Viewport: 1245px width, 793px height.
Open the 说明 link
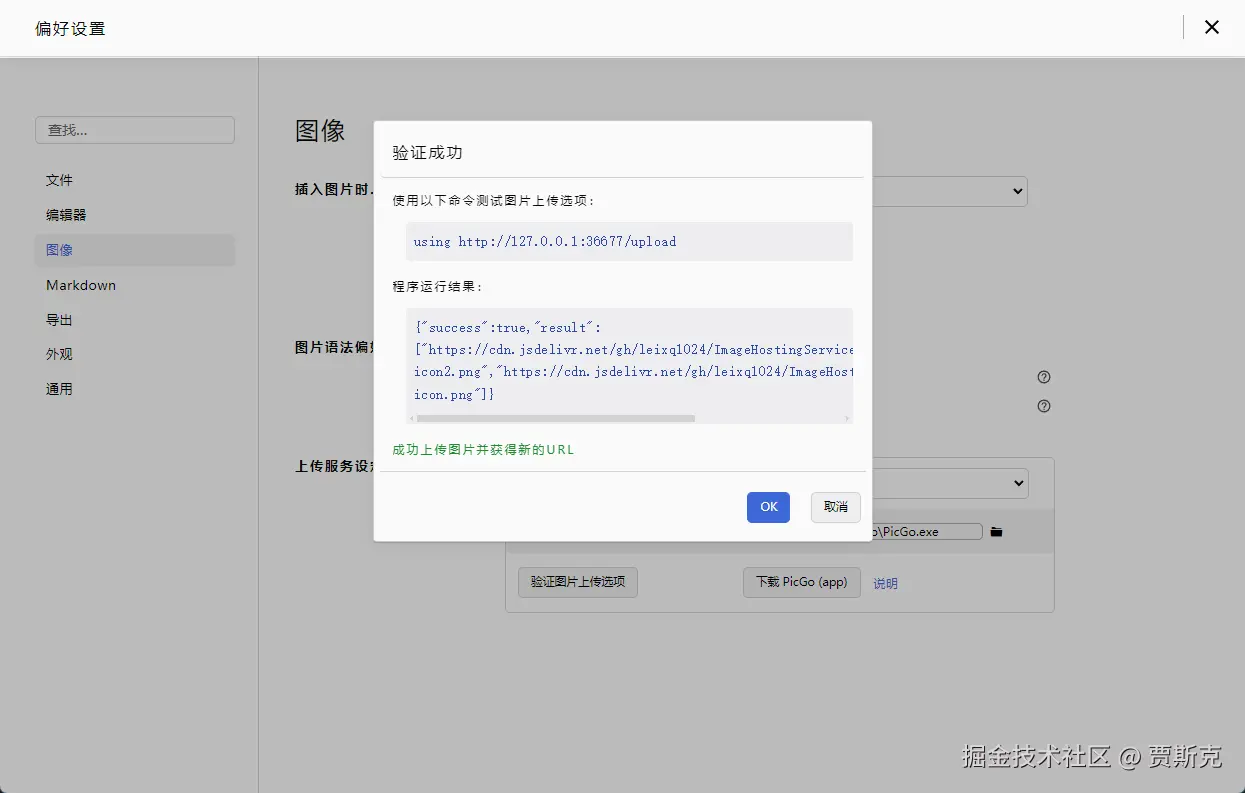click(886, 583)
